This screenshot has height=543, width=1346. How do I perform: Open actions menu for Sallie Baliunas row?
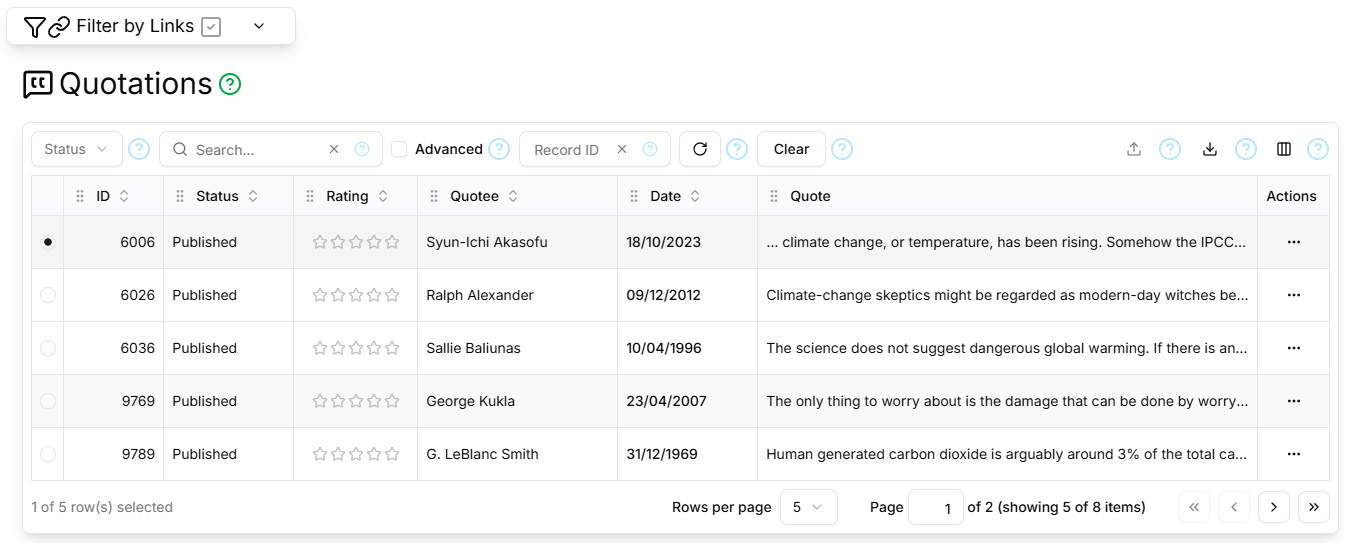[x=1294, y=348]
